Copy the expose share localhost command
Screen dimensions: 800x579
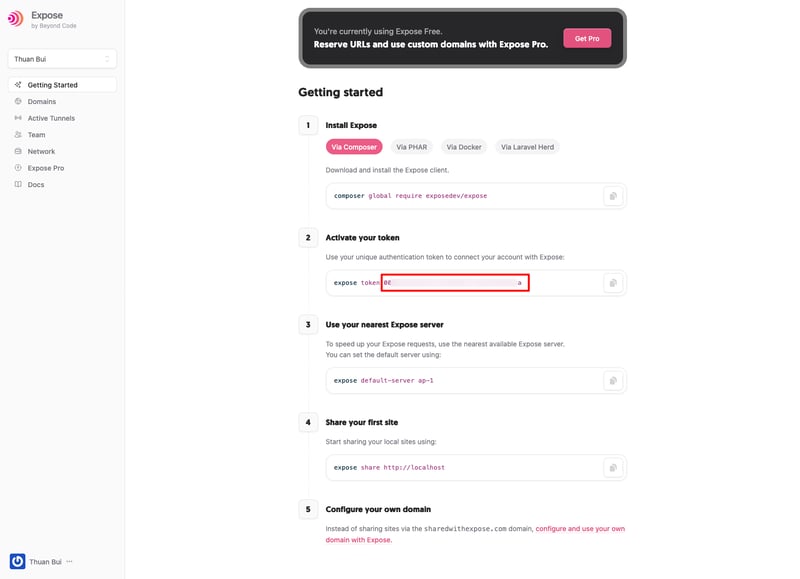pyautogui.click(x=613, y=468)
